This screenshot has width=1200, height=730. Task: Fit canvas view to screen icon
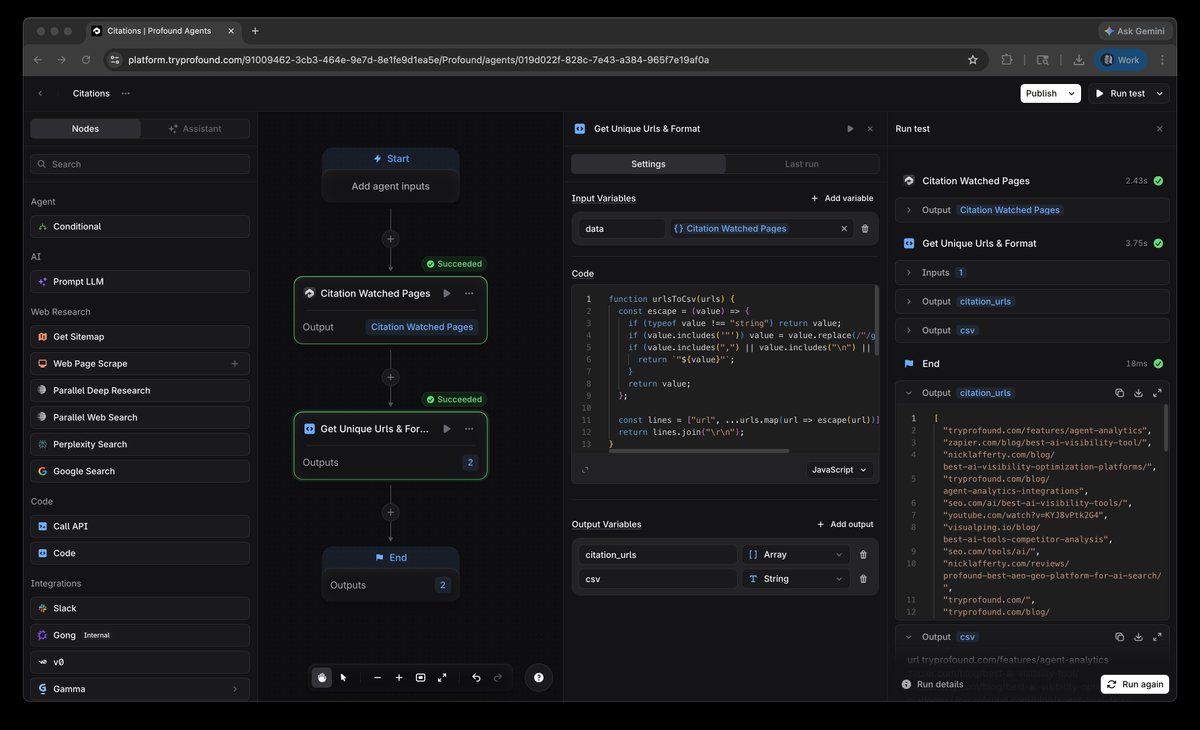pyautogui.click(x=421, y=677)
